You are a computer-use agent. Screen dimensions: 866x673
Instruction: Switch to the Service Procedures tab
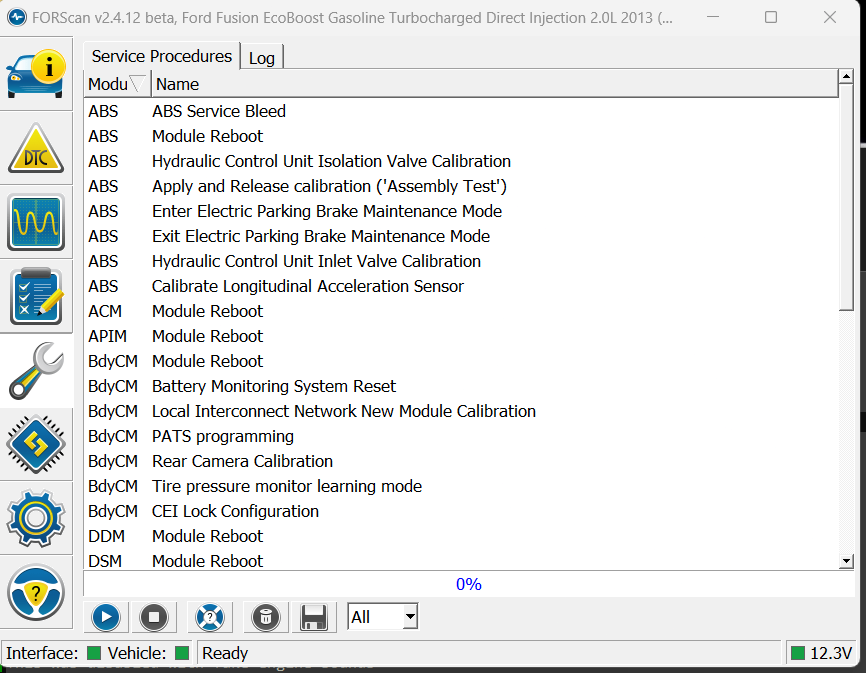(162, 56)
